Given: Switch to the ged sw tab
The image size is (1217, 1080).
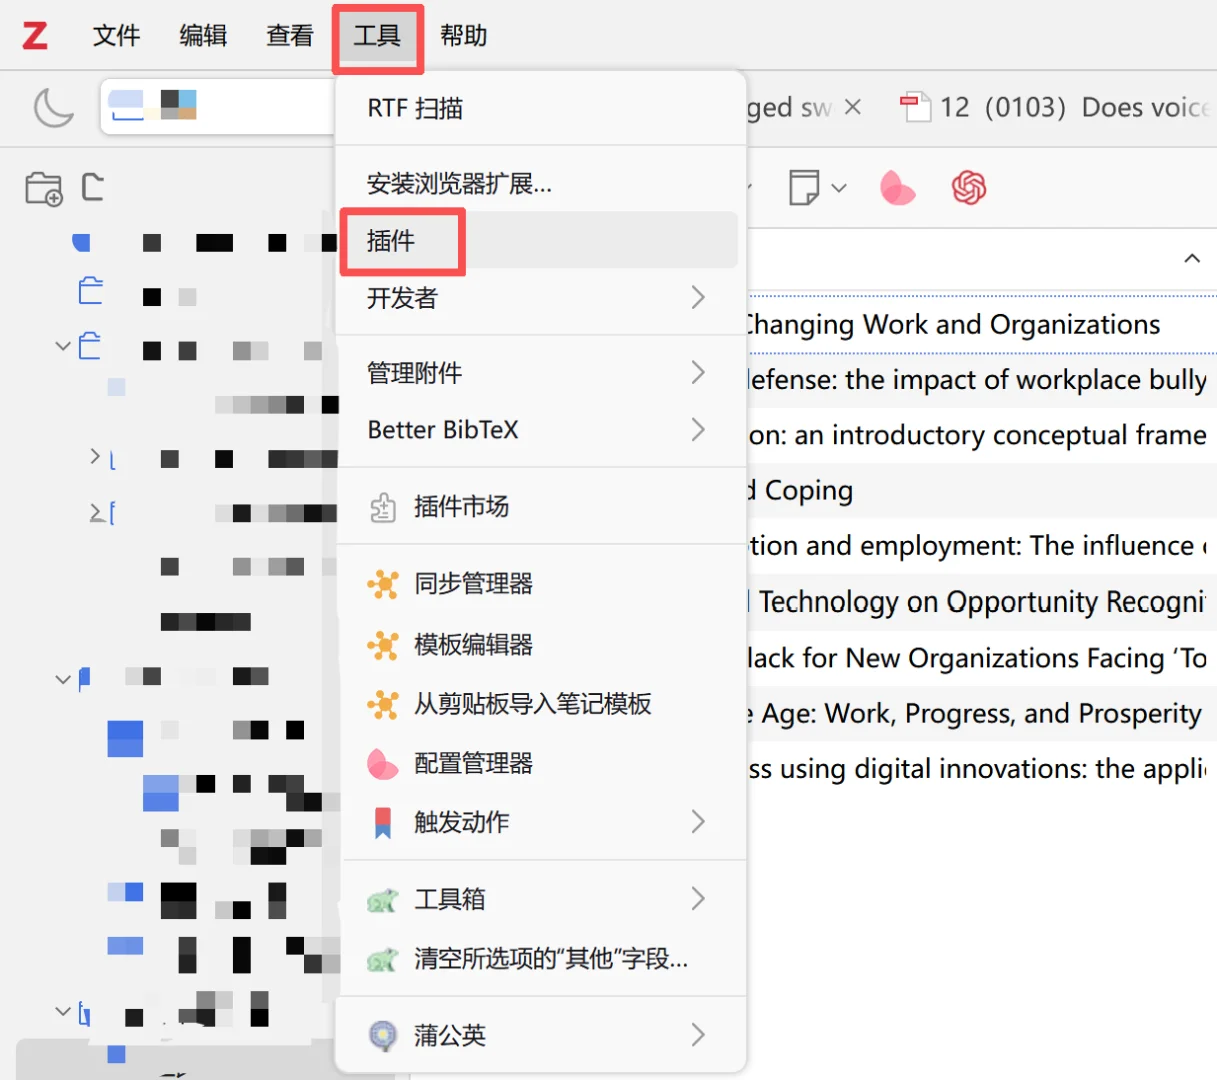Looking at the screenshot, I should [790, 107].
